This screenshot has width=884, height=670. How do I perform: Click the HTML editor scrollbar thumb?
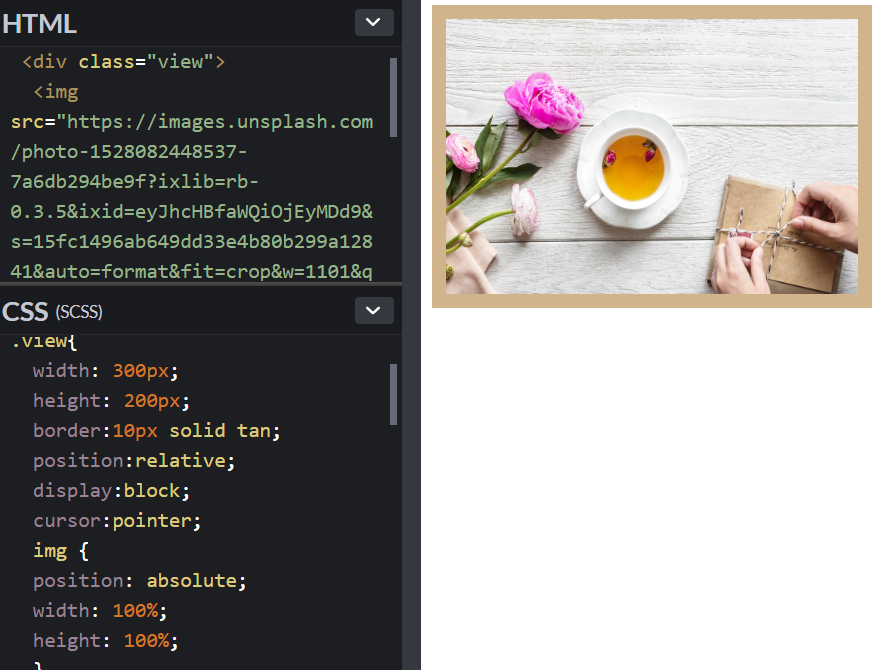(x=394, y=97)
